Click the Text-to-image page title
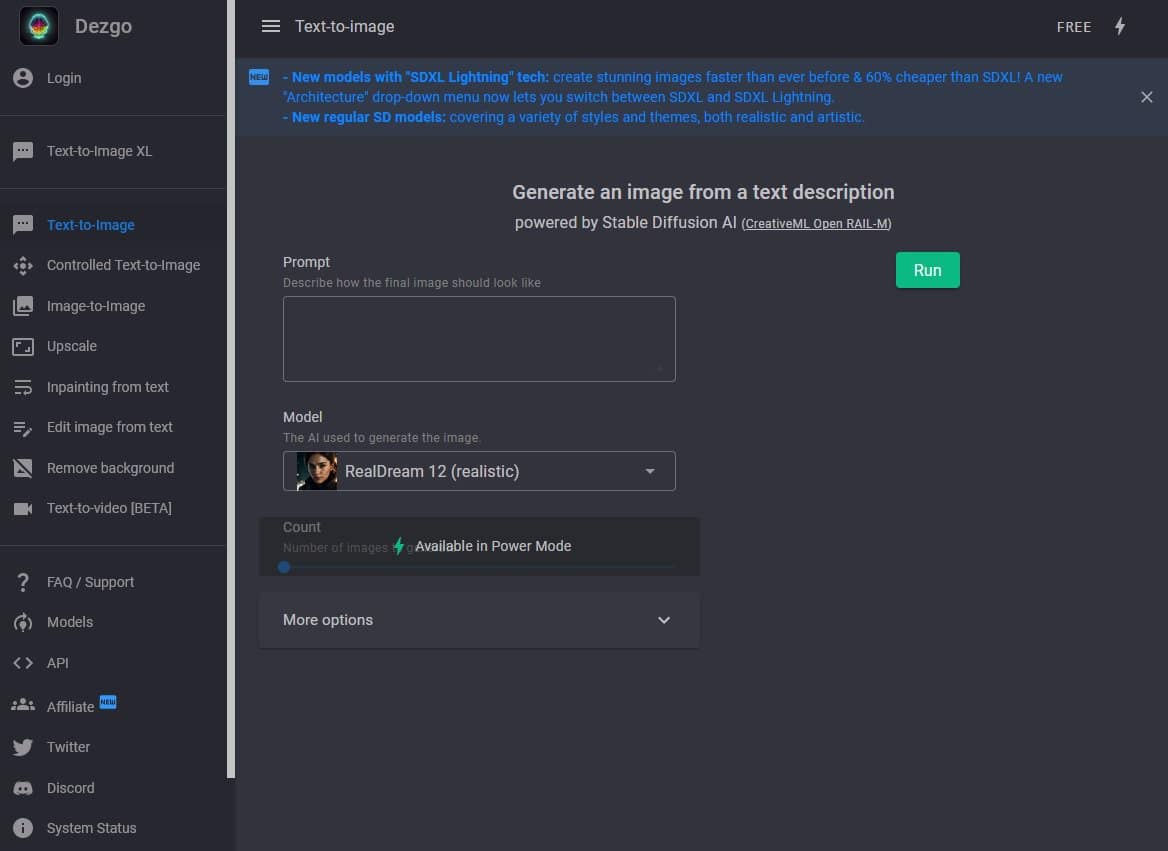The width and height of the screenshot is (1168, 851). click(x=345, y=26)
